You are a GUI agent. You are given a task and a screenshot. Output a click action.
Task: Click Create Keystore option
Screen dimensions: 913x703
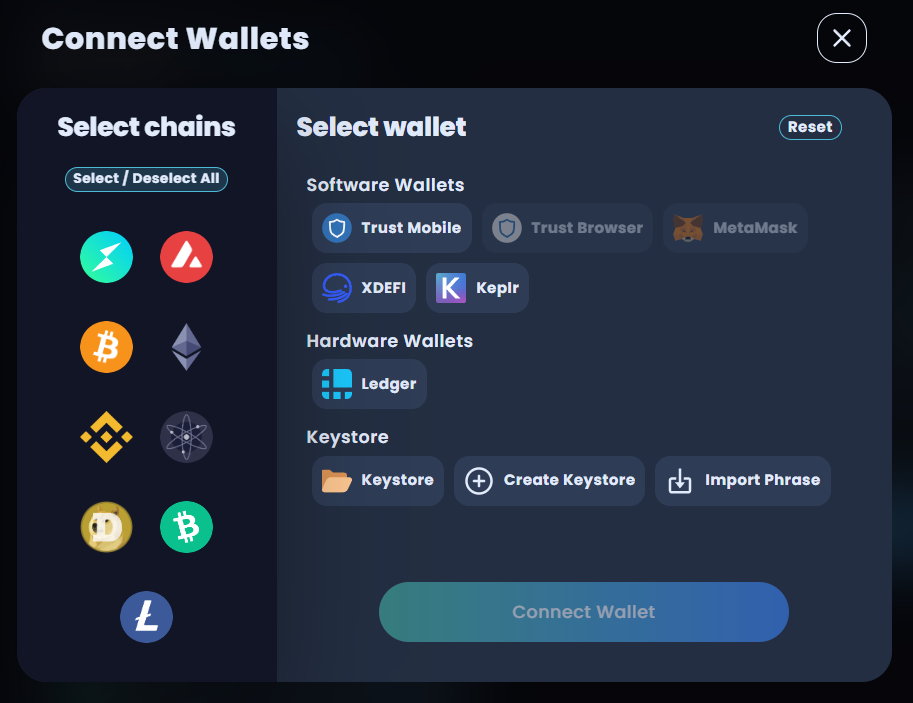point(550,481)
